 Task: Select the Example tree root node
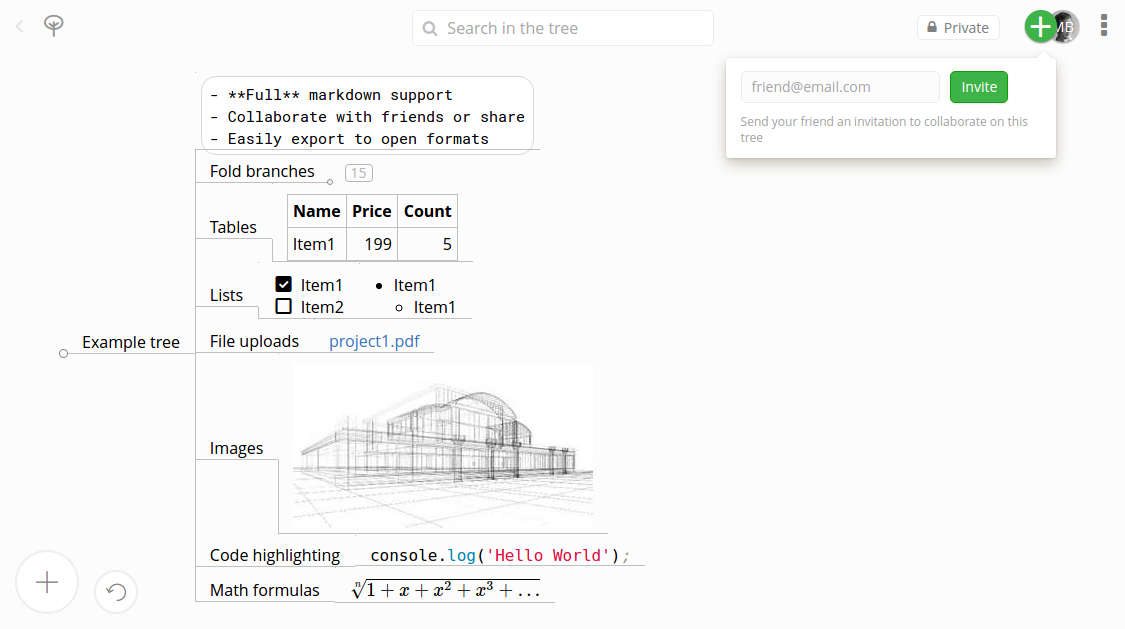(131, 342)
